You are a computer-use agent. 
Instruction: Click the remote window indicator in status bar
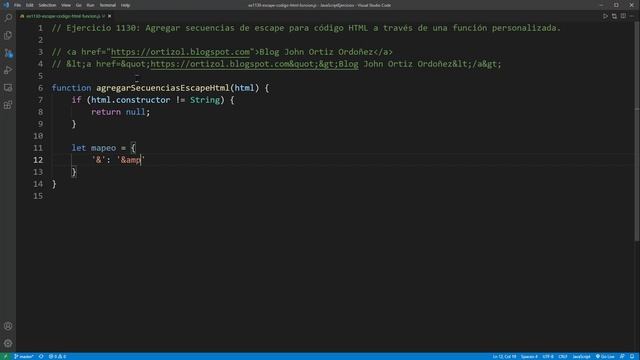[5, 356]
